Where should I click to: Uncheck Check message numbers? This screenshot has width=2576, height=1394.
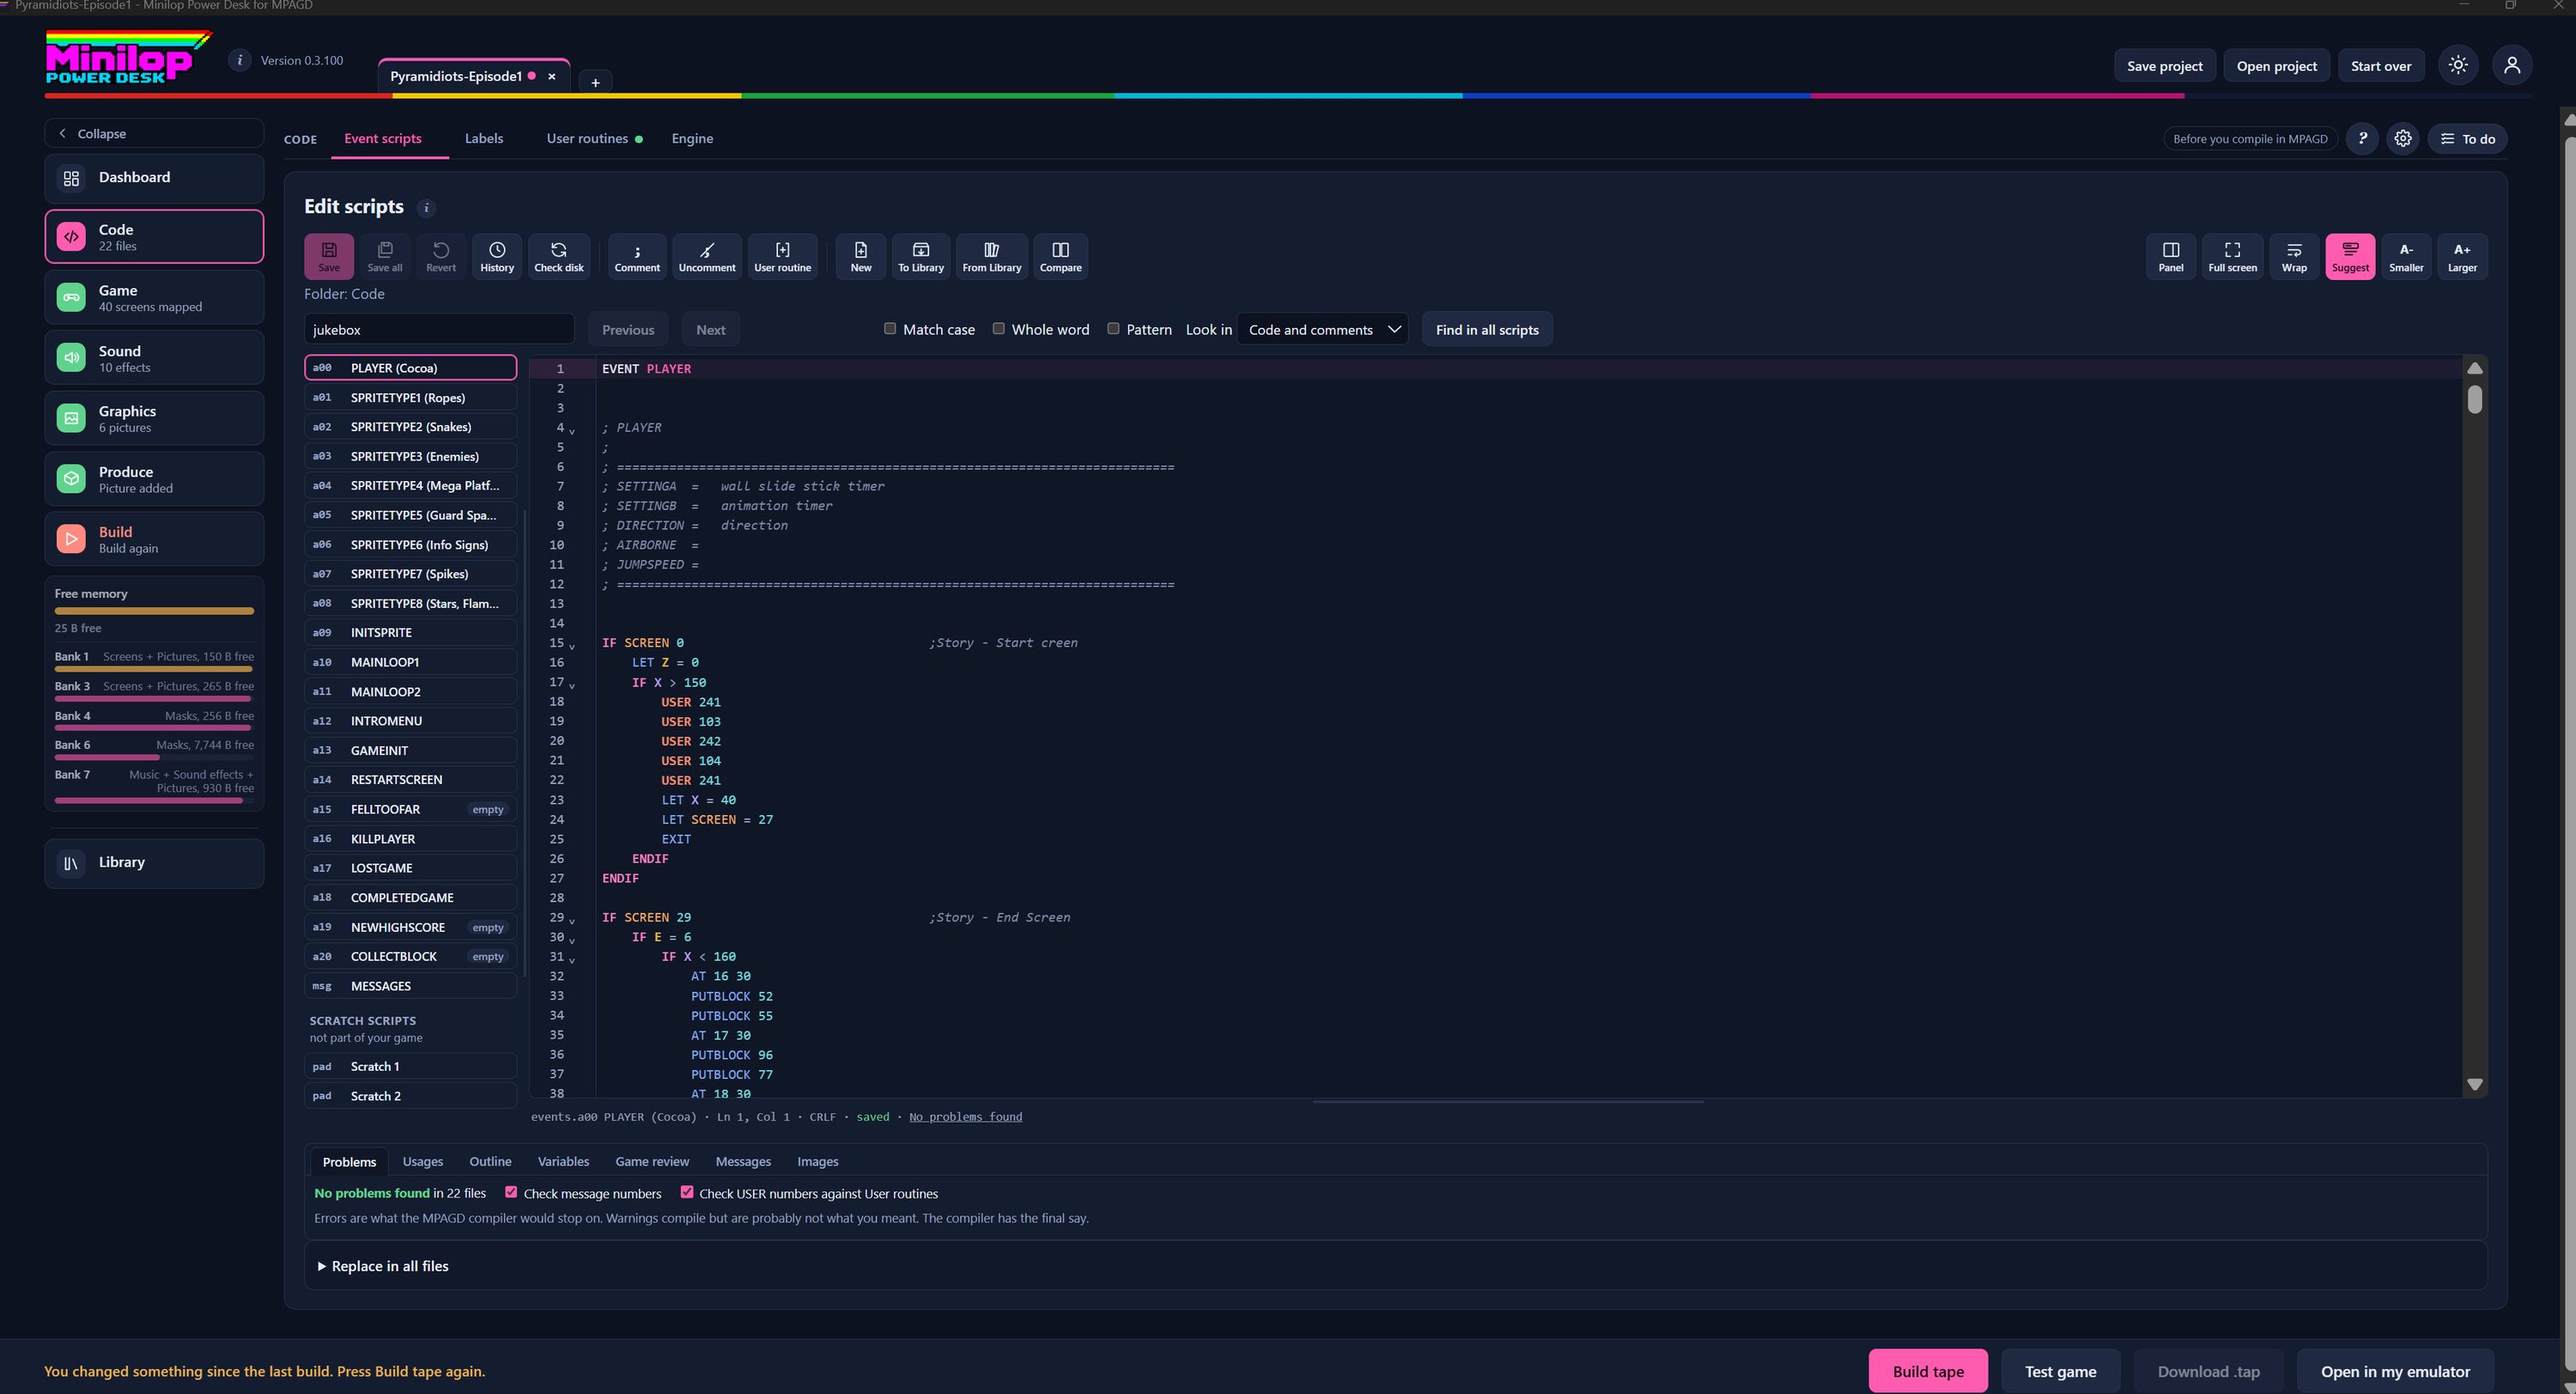tap(511, 1192)
